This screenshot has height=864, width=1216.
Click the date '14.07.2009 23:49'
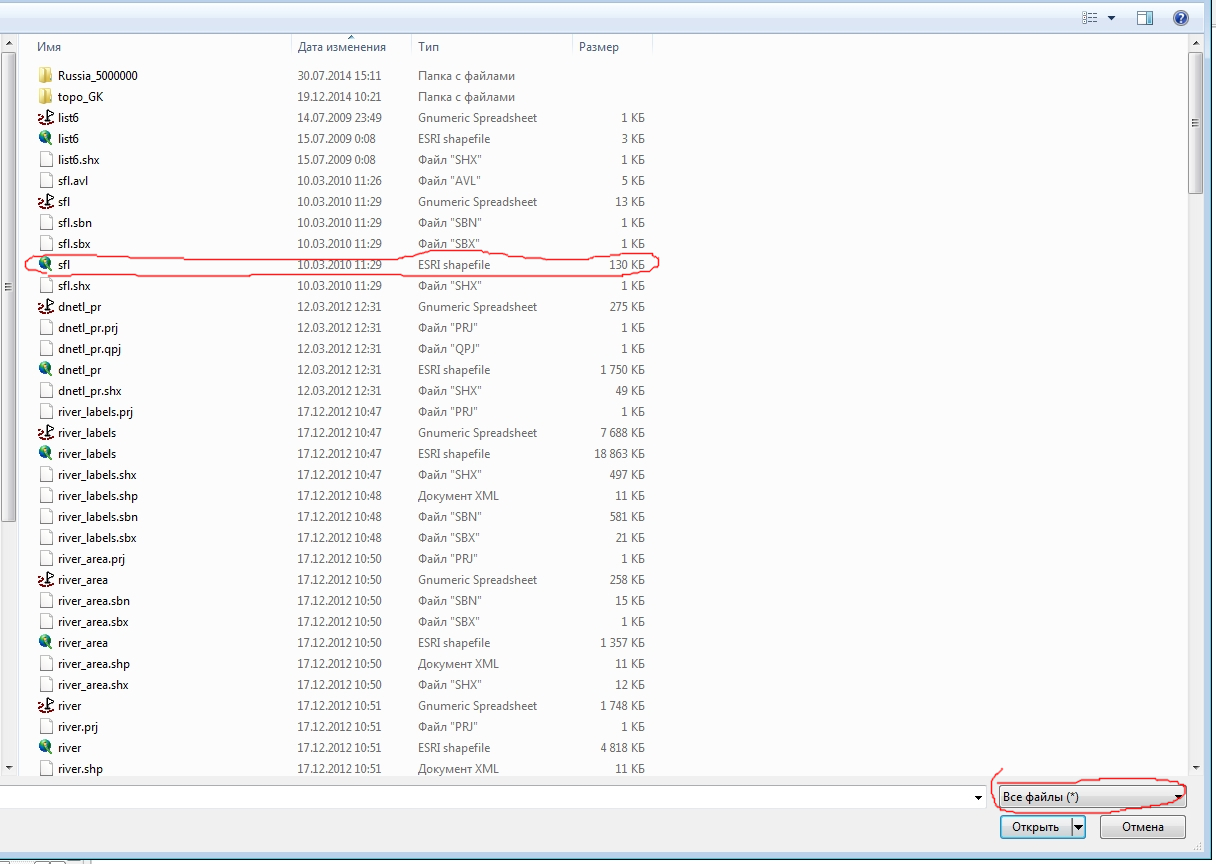[339, 118]
